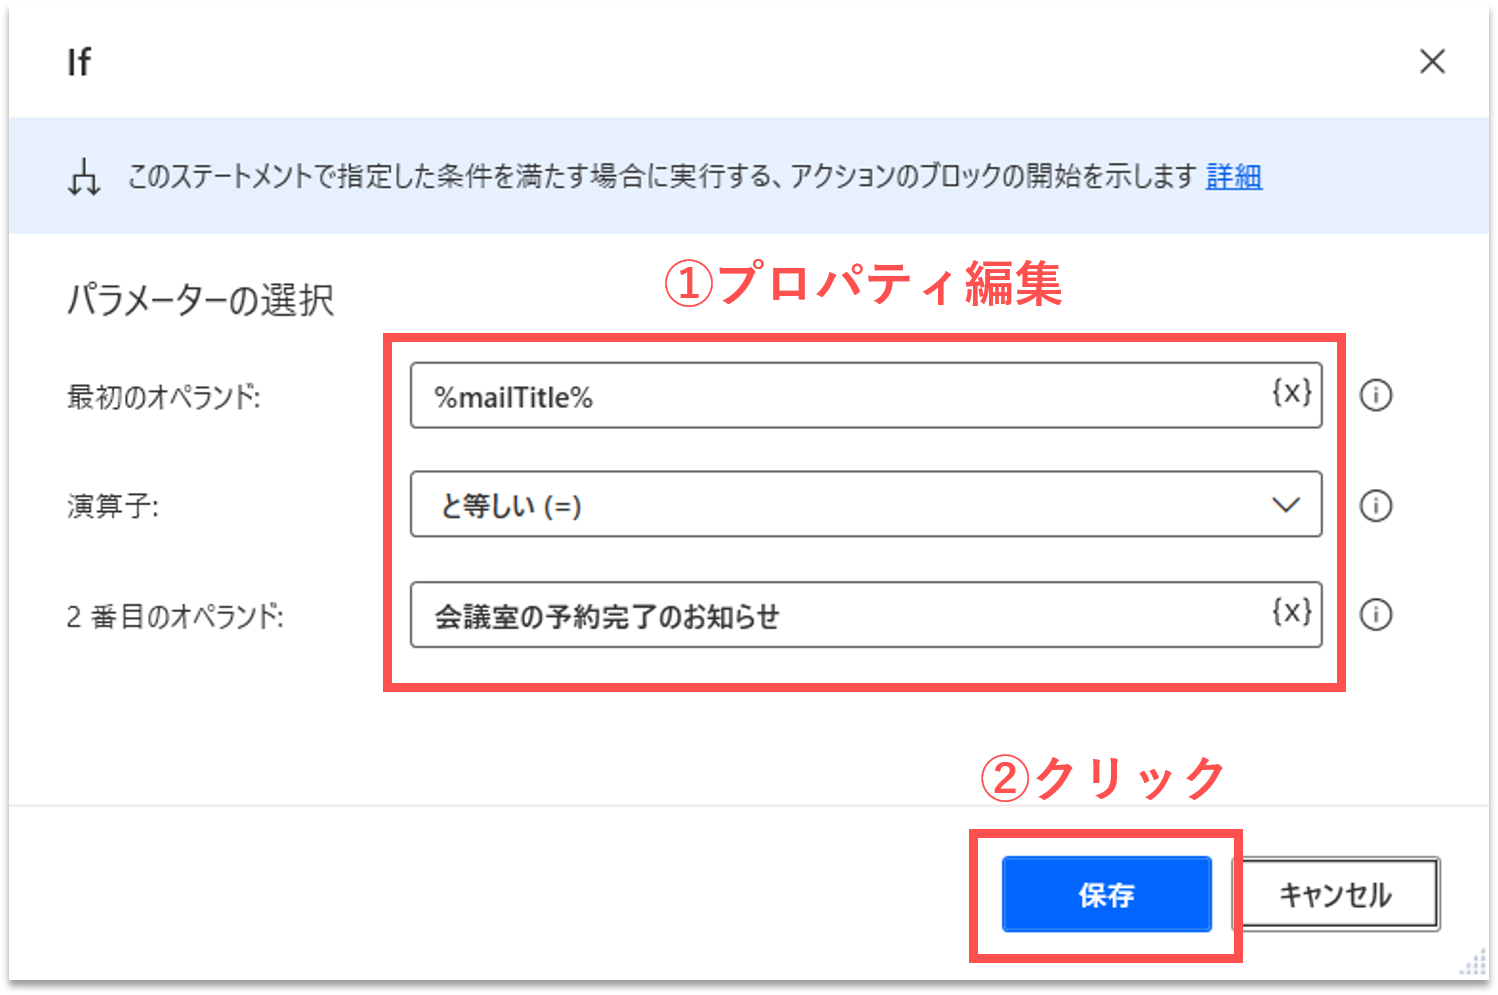Viewport: 1498px width, 995px height.
Task: Show info icon next to 演算子 dropdown
Action: 1376,505
